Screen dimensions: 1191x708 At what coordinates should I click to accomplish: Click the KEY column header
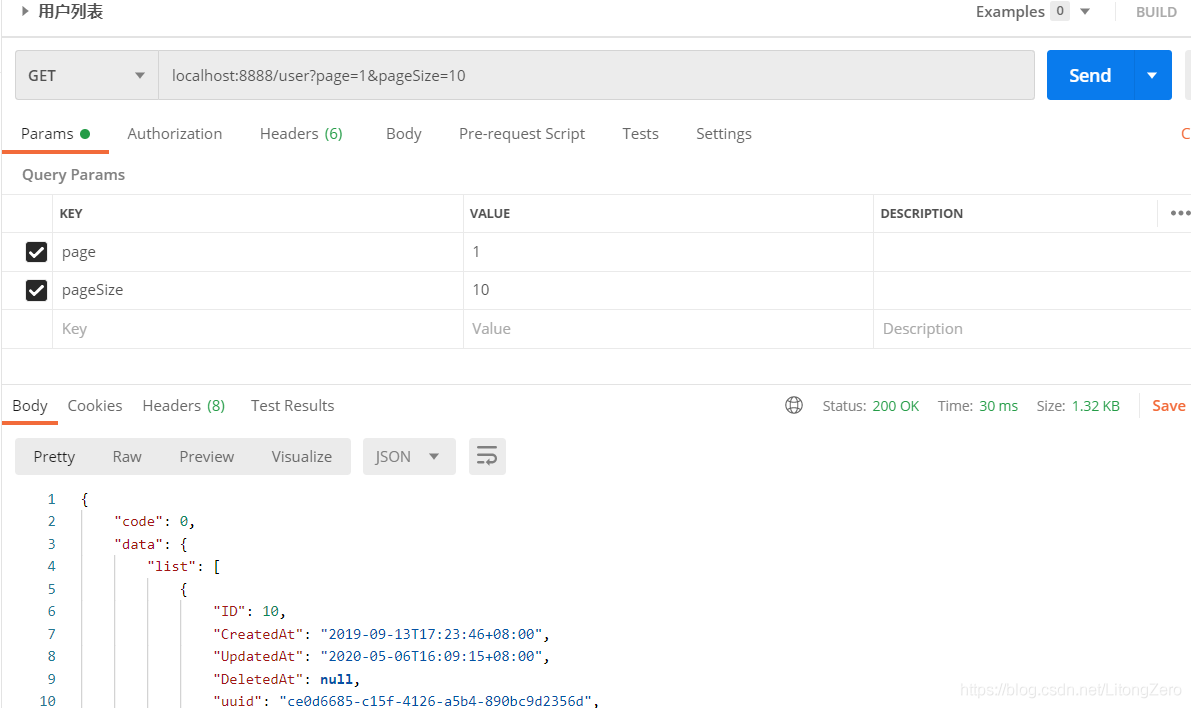coord(71,213)
